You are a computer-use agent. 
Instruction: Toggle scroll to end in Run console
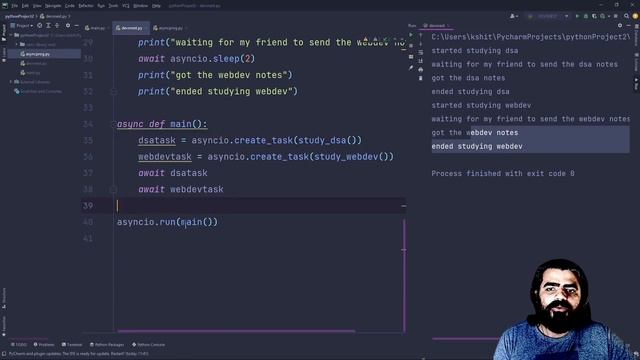tap(421, 61)
